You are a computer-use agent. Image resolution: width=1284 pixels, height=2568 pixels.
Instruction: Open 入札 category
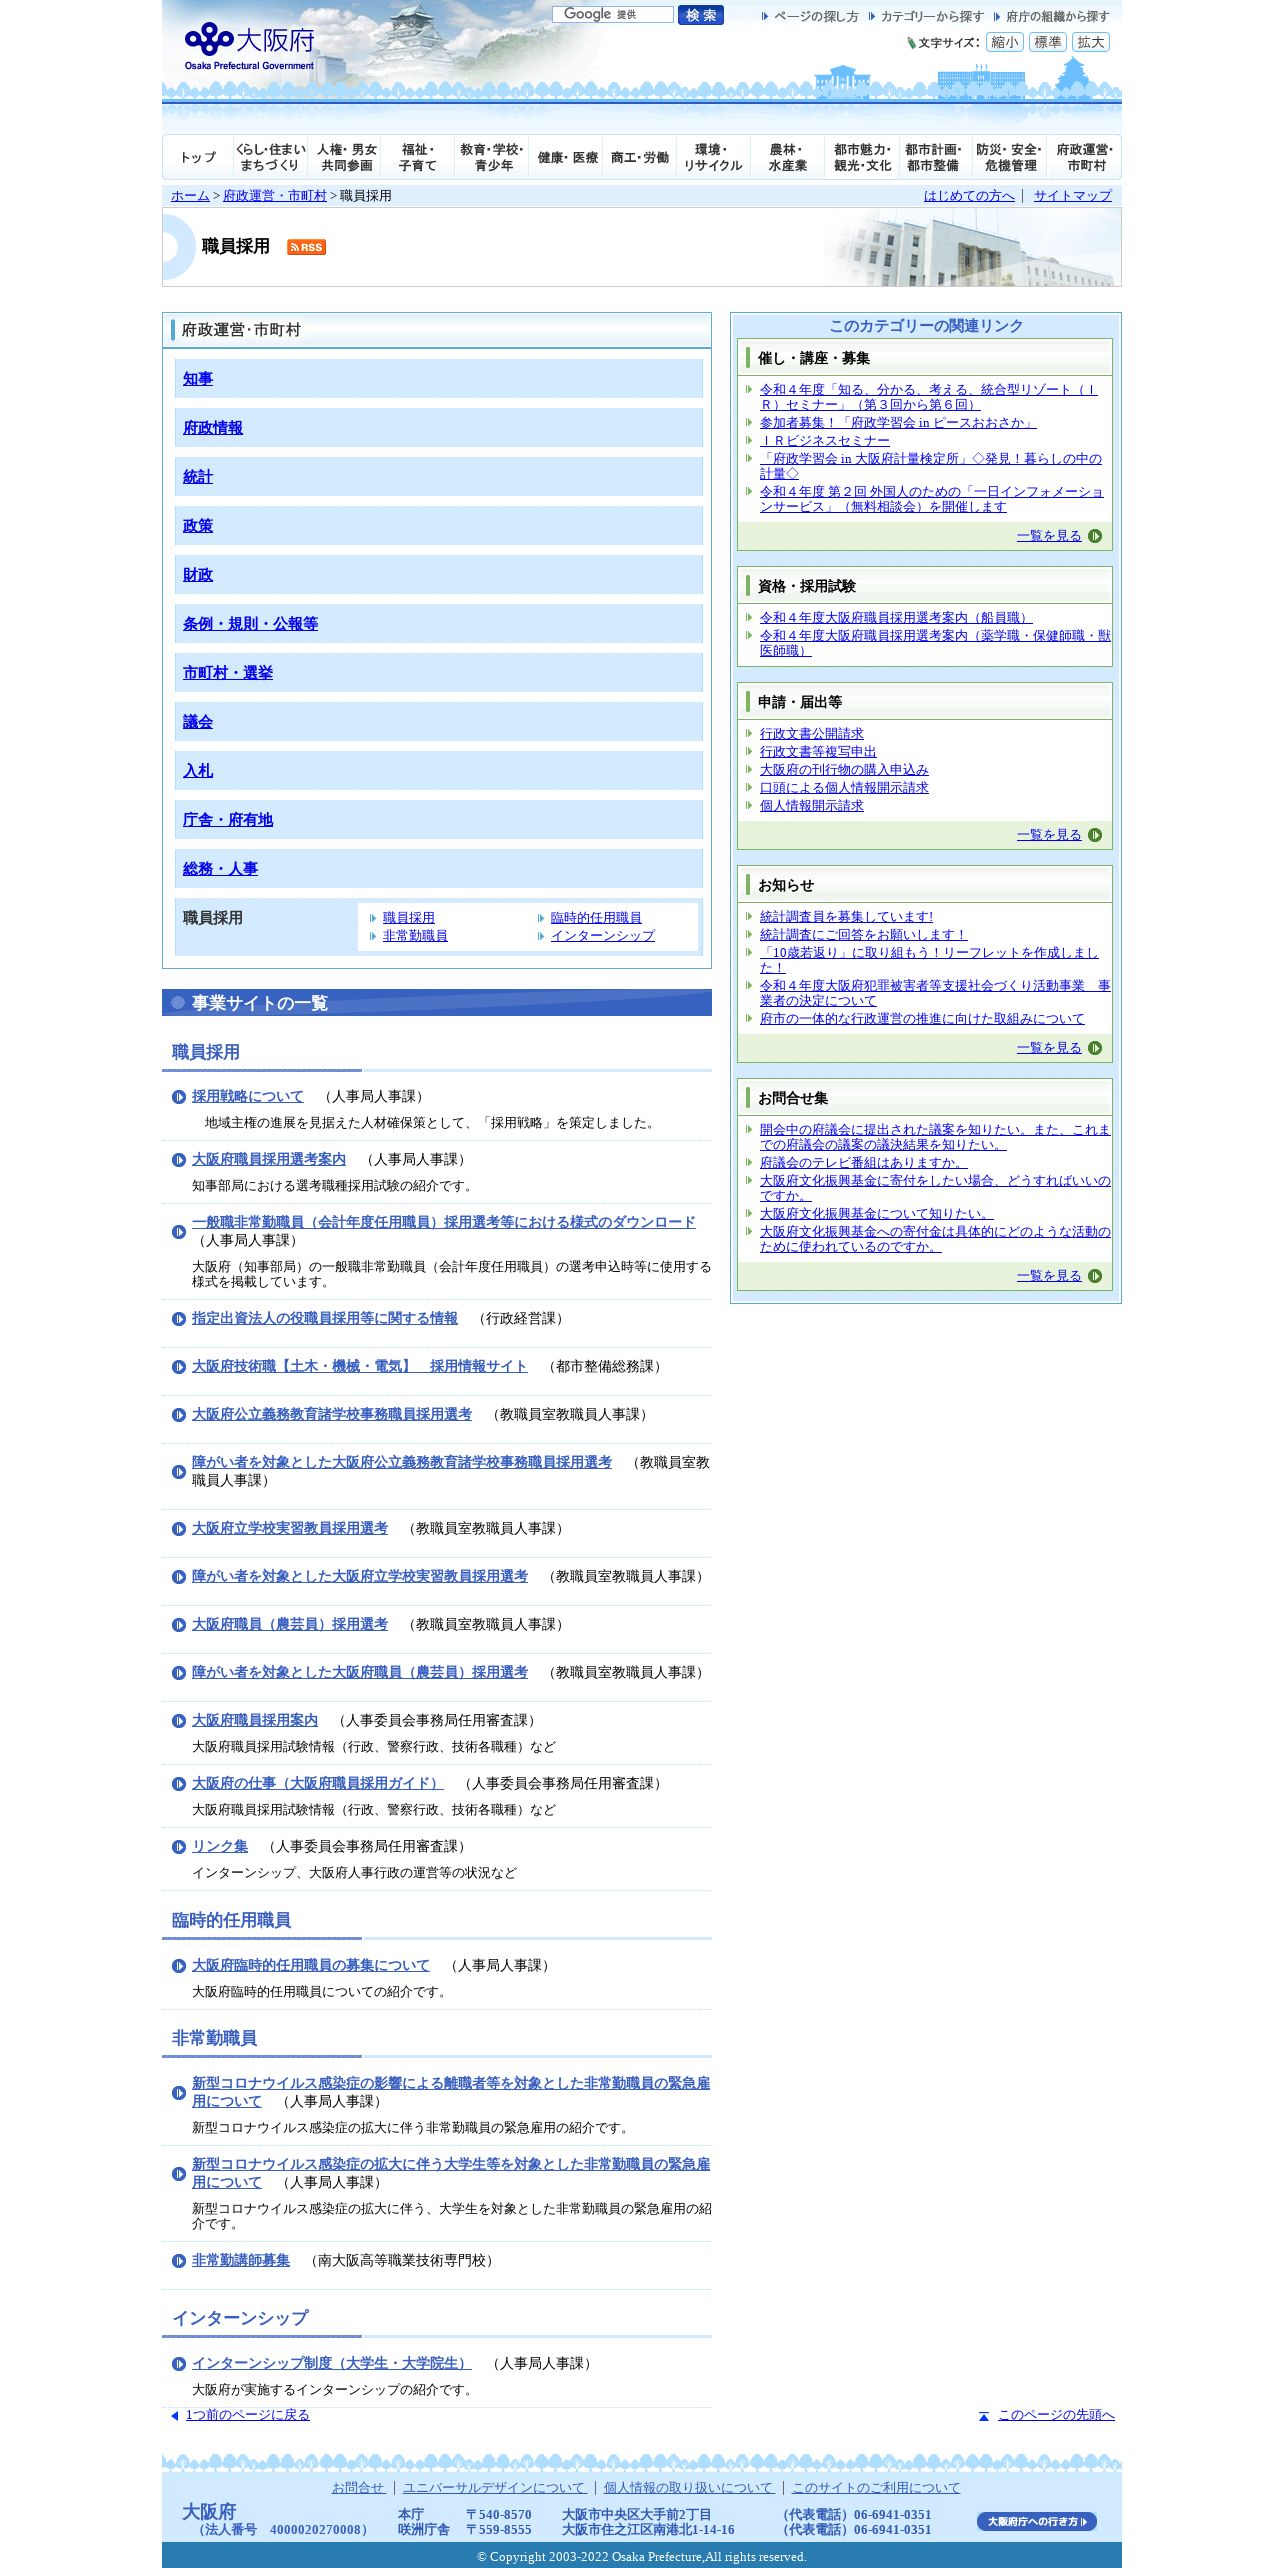[x=198, y=771]
